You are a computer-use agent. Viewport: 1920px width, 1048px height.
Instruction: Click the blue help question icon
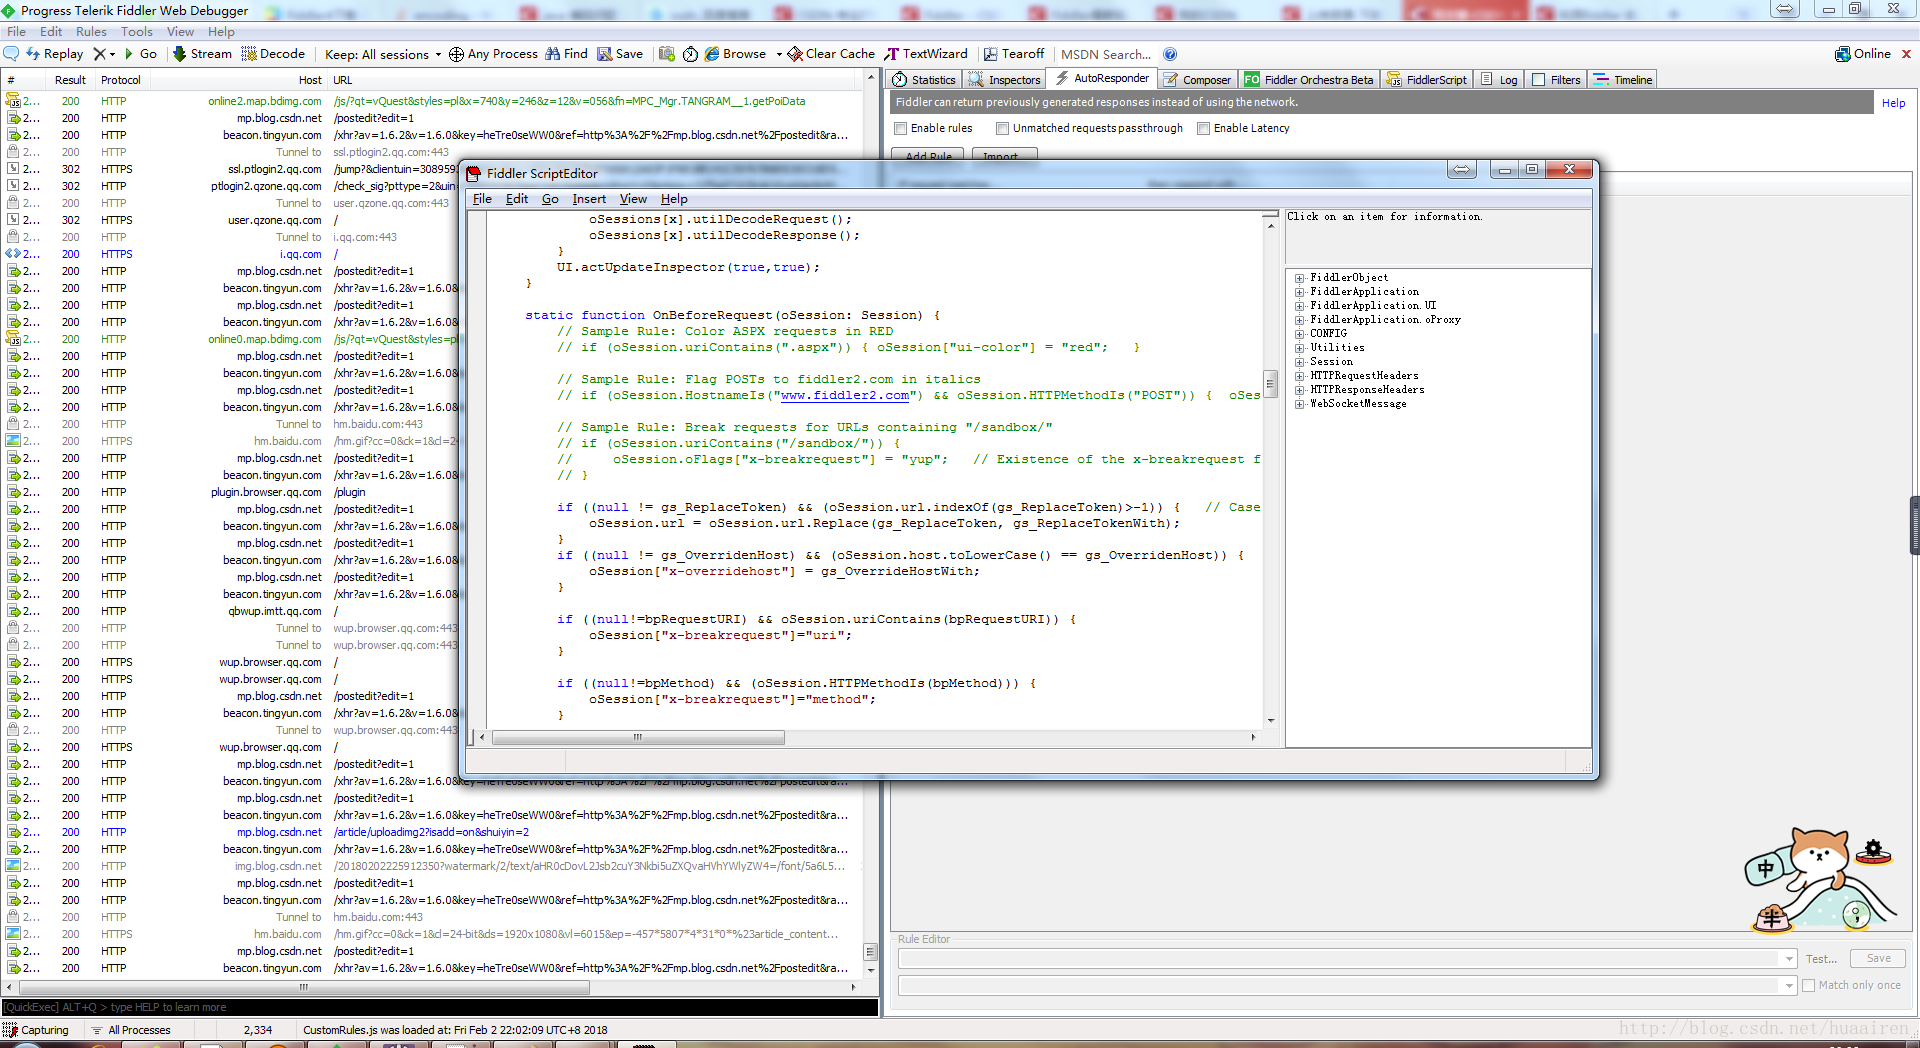click(1170, 54)
